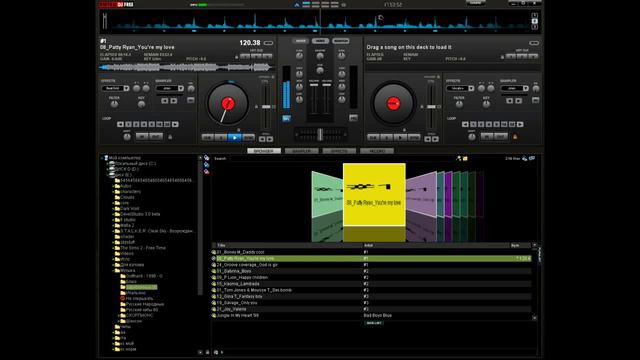
Task: Enable PFL headphone cue for deck 1
Action: (286, 118)
